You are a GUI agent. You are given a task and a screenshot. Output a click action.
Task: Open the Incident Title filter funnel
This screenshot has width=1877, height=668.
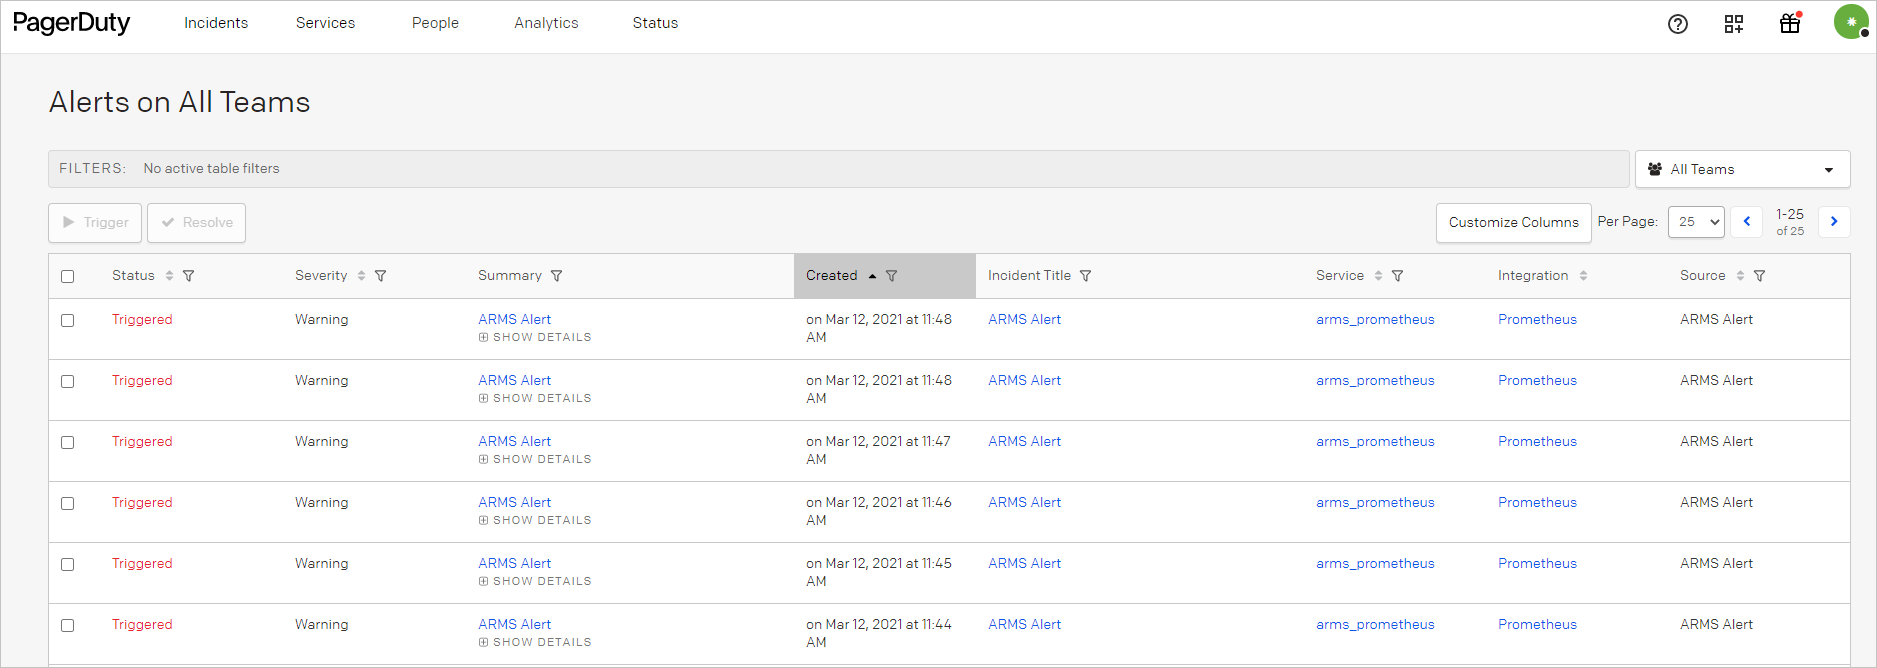pos(1086,276)
